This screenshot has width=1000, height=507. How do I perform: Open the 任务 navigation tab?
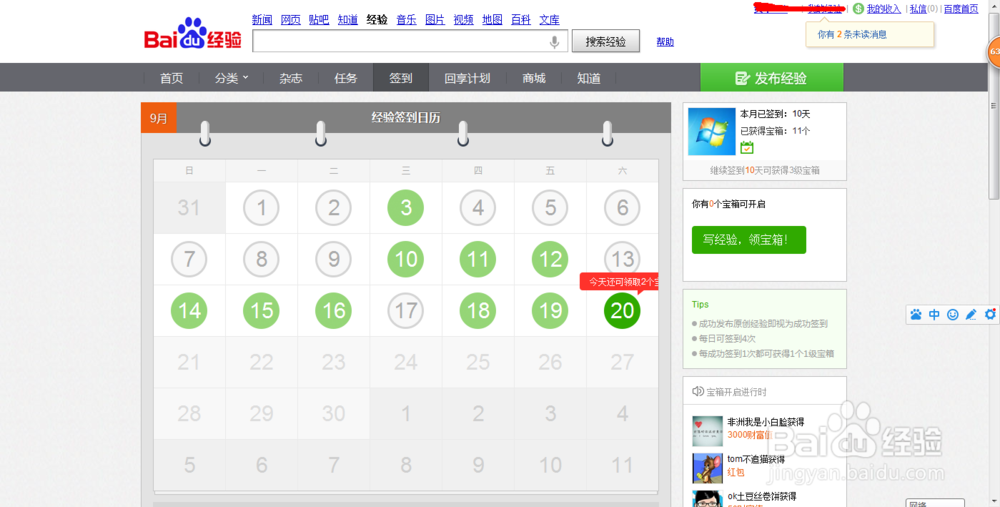coord(346,78)
